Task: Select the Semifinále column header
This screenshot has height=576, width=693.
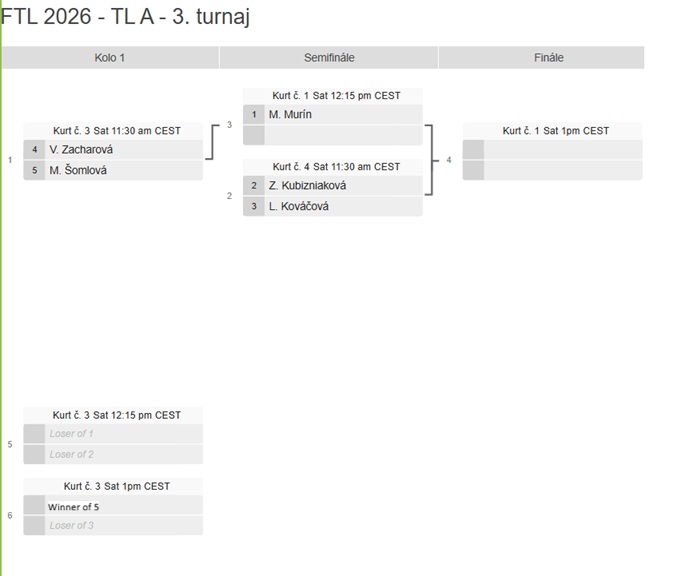Action: tap(329, 57)
